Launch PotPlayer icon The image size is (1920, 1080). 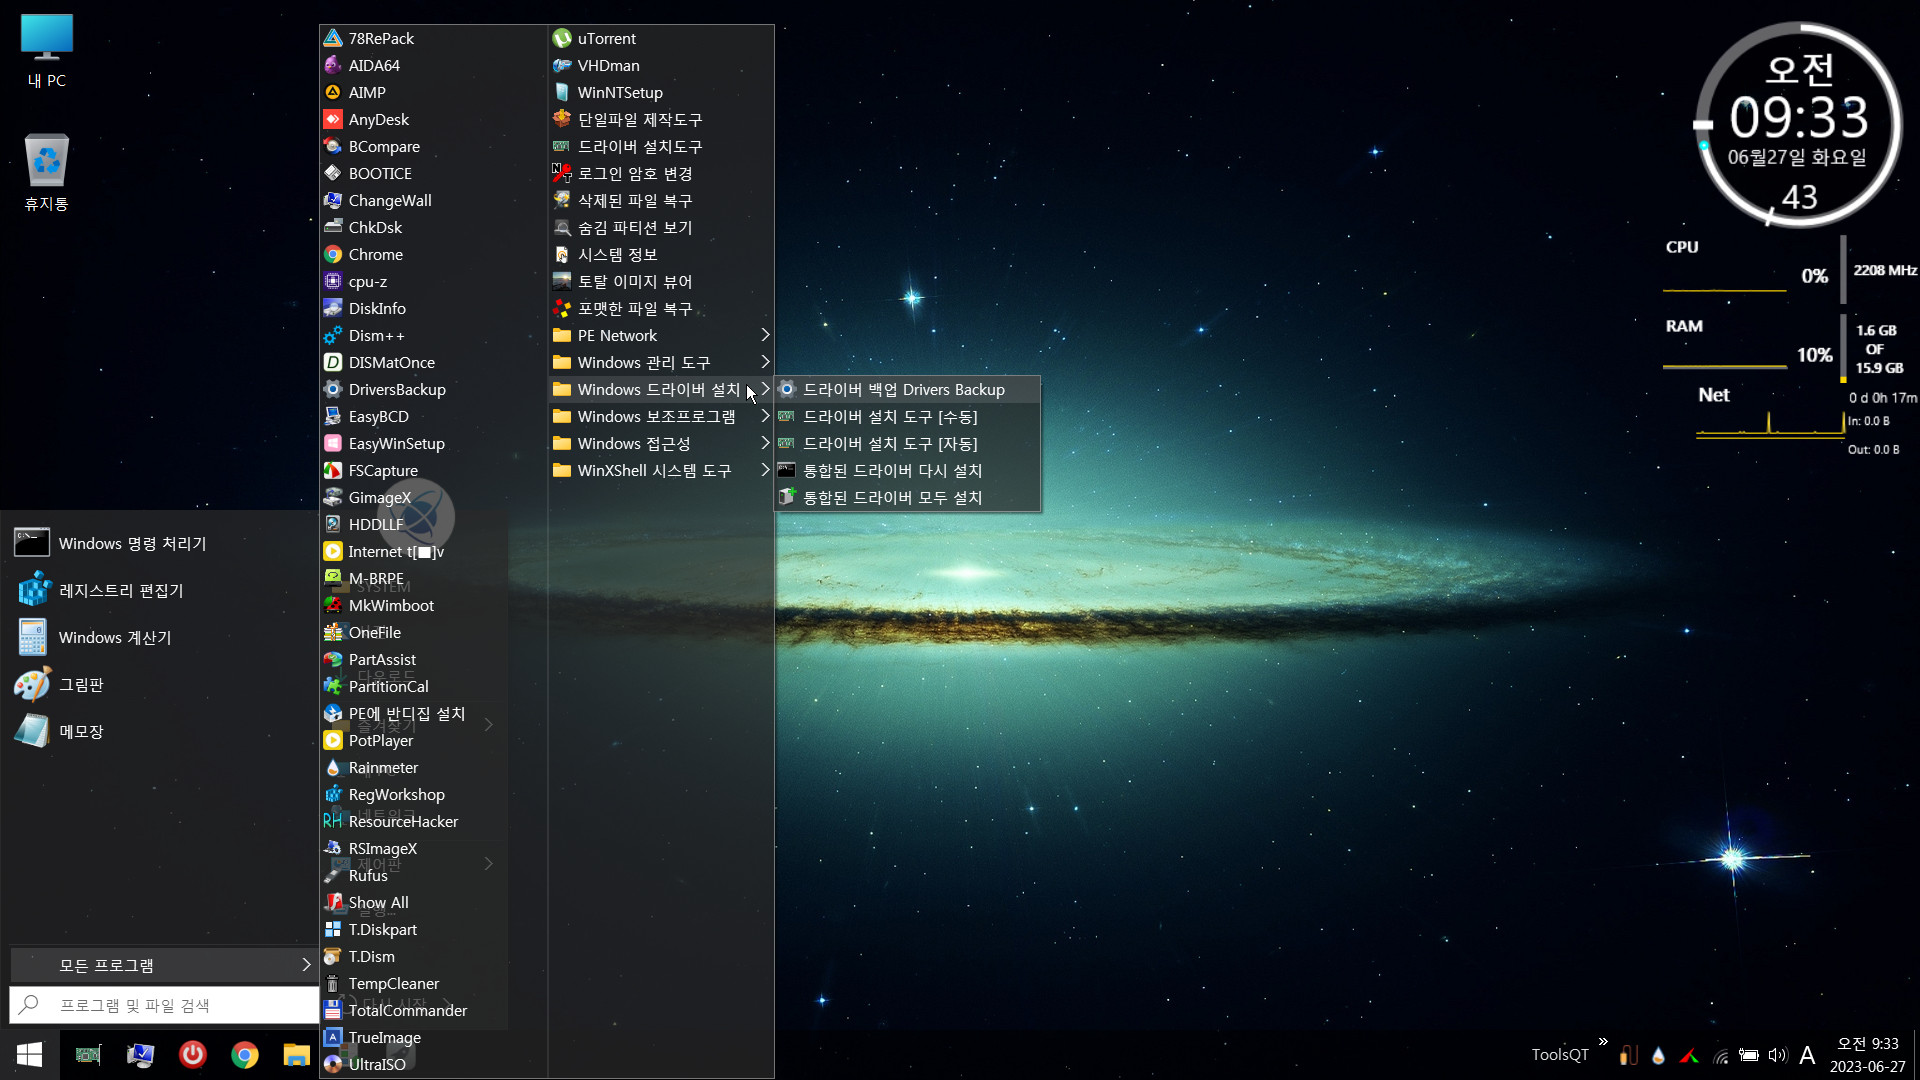pyautogui.click(x=333, y=740)
